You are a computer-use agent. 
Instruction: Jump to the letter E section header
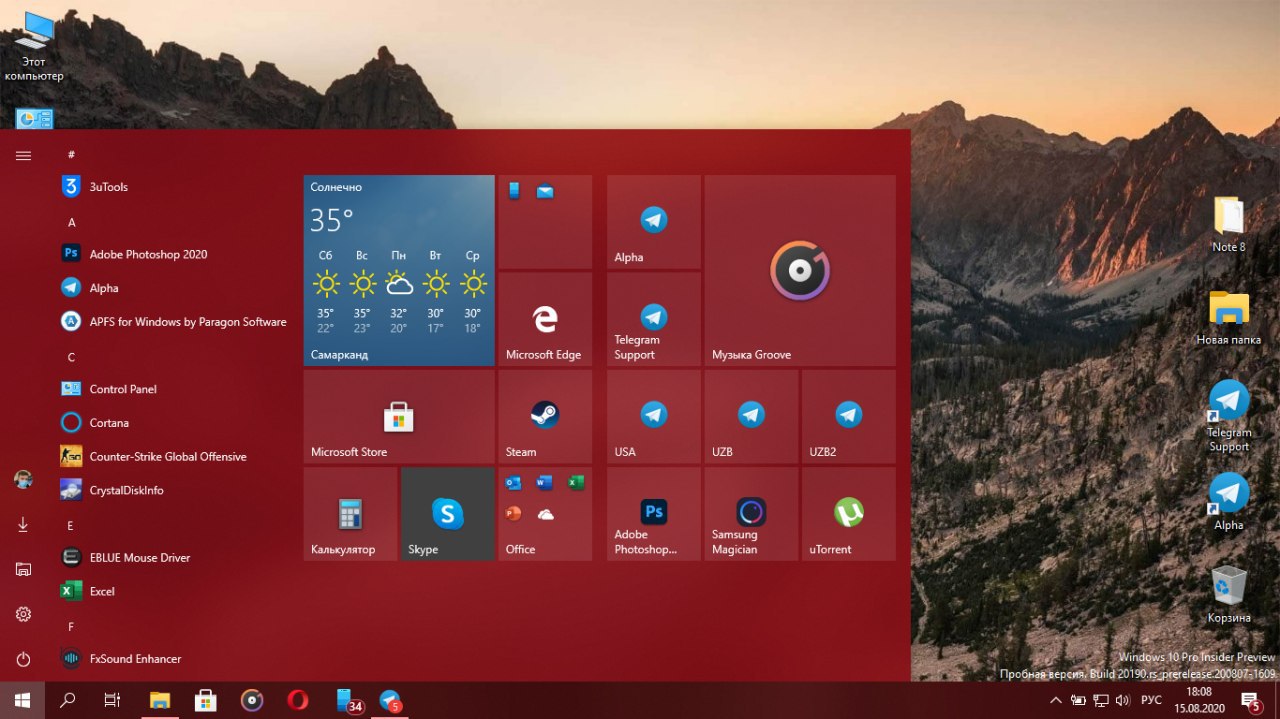[x=71, y=525]
